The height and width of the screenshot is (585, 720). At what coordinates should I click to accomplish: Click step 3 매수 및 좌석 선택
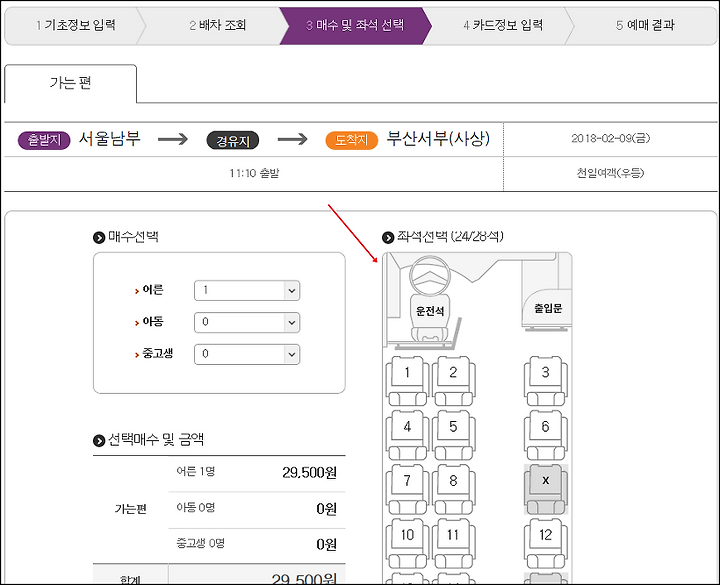pyautogui.click(x=355, y=25)
